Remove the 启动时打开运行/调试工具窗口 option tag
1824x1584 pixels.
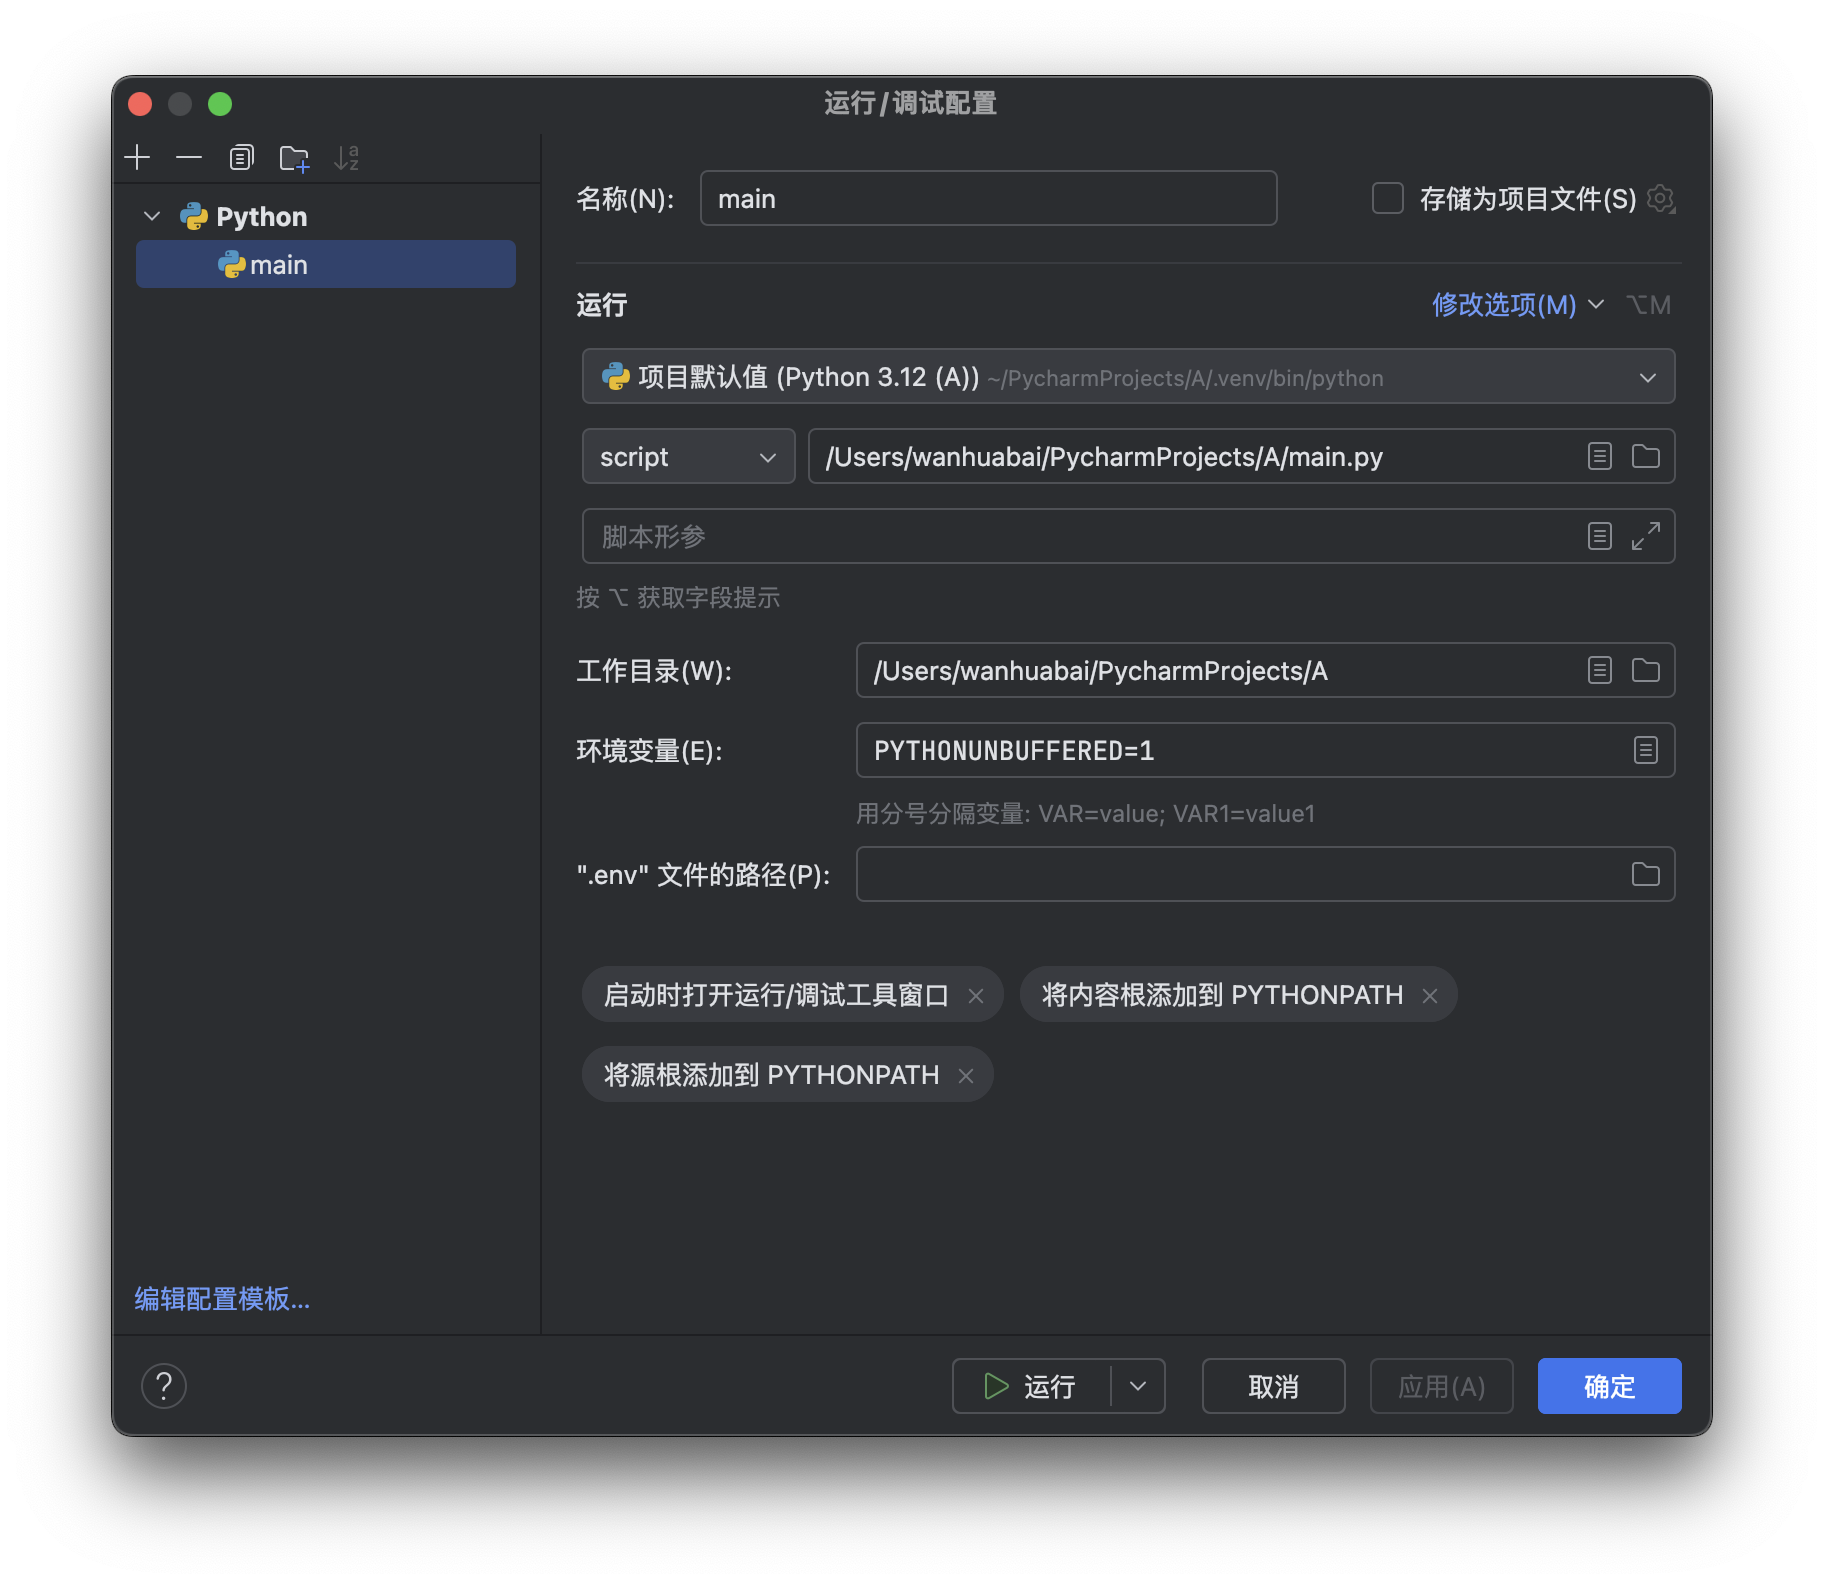pos(976,996)
